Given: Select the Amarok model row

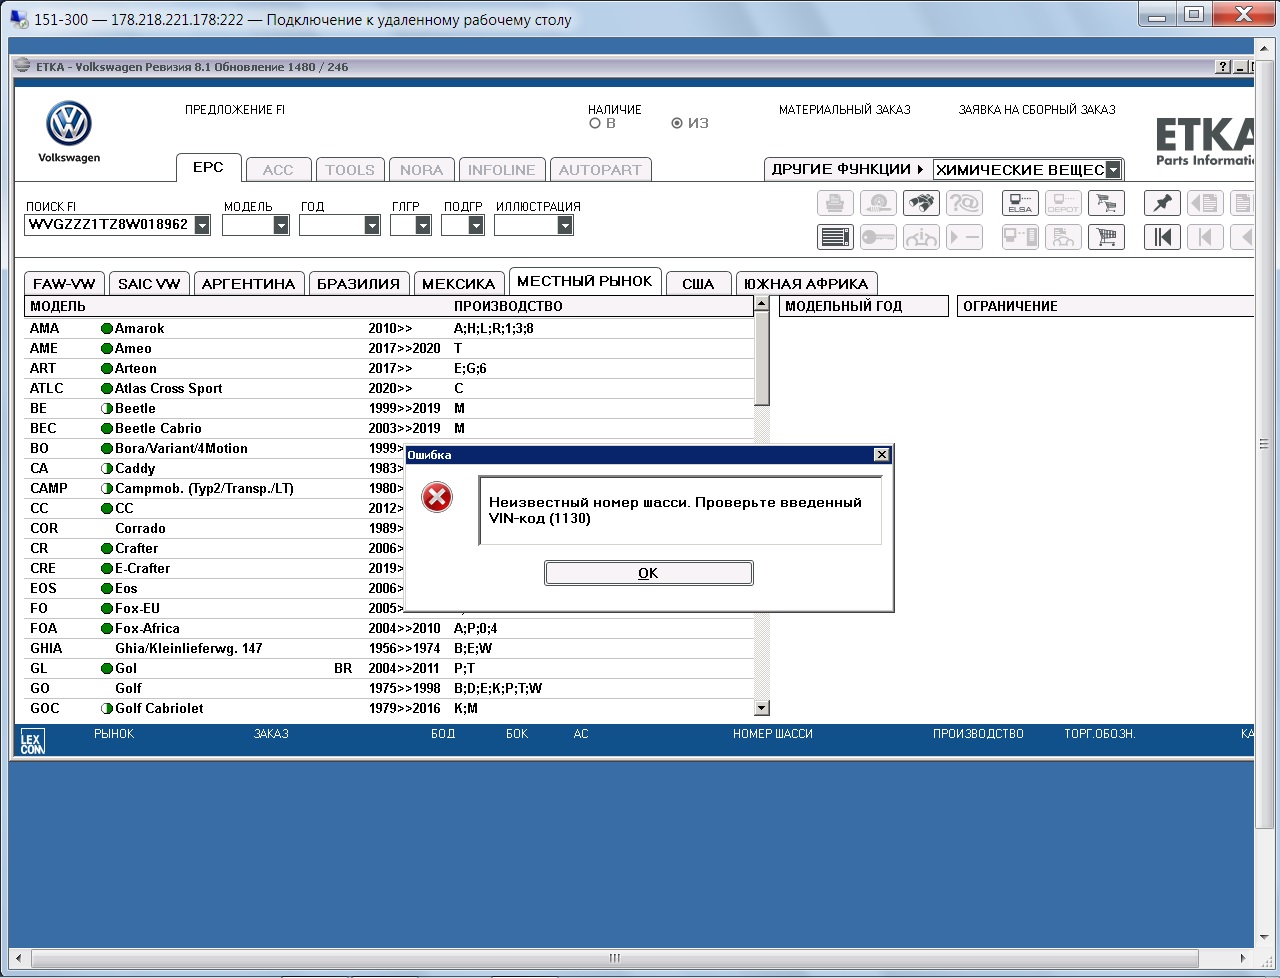Looking at the screenshot, I should tap(389, 328).
